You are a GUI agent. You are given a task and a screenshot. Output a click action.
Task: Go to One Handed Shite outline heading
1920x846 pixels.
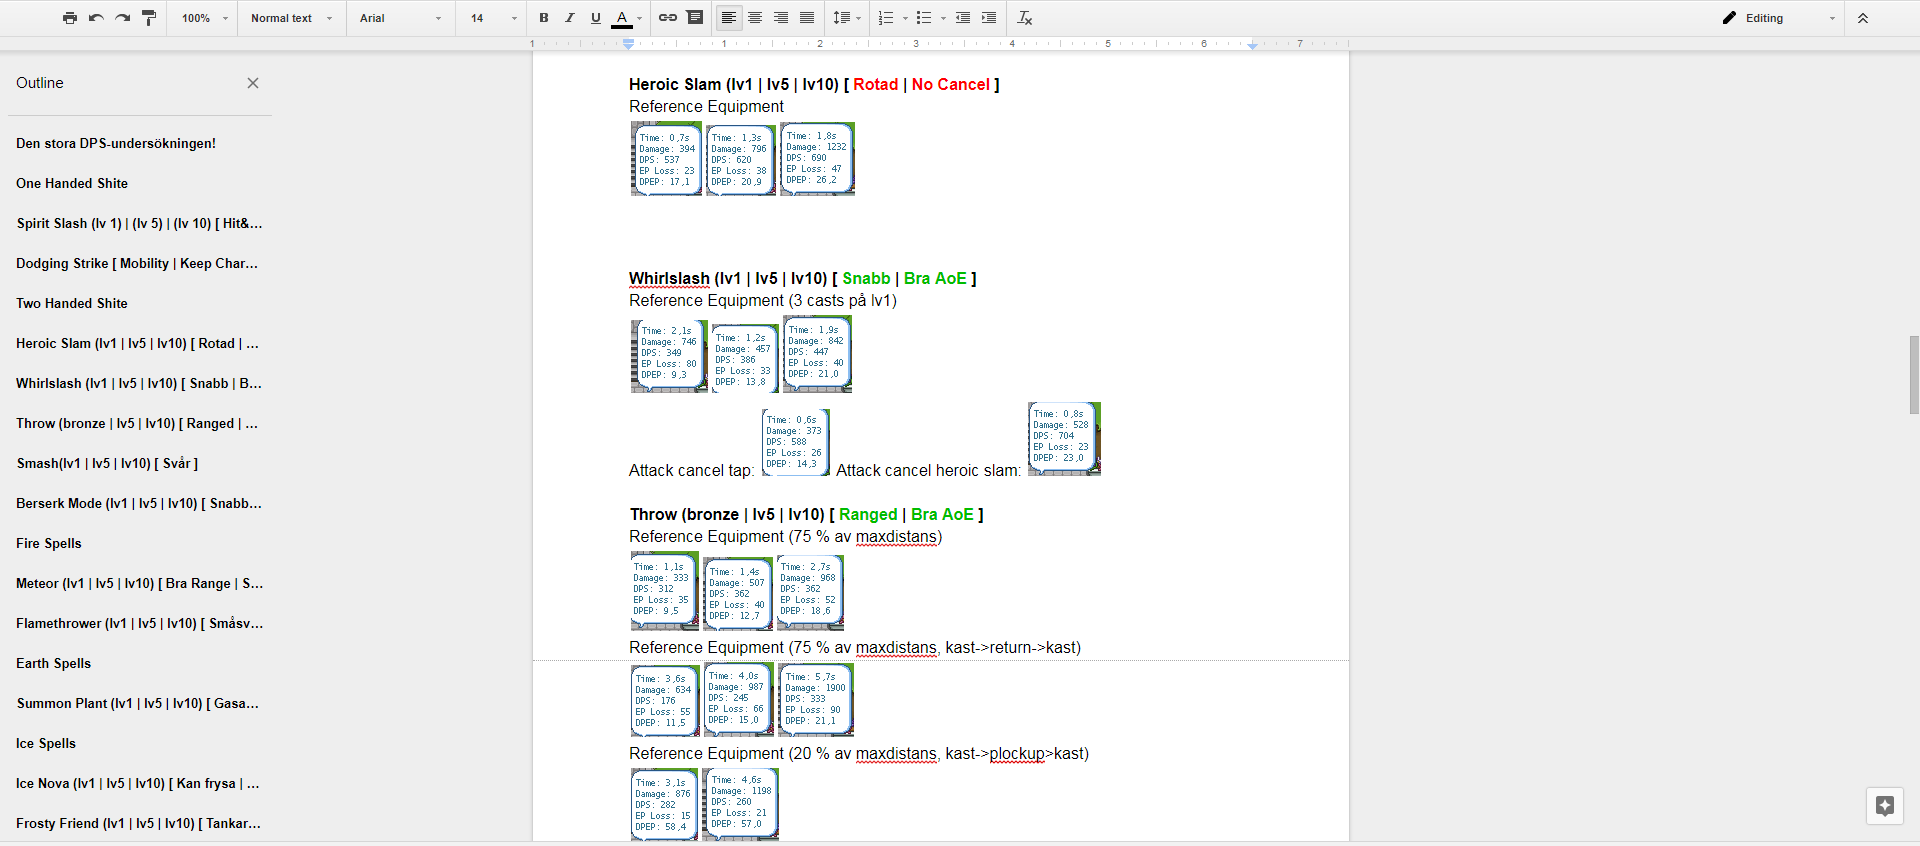click(x=72, y=183)
